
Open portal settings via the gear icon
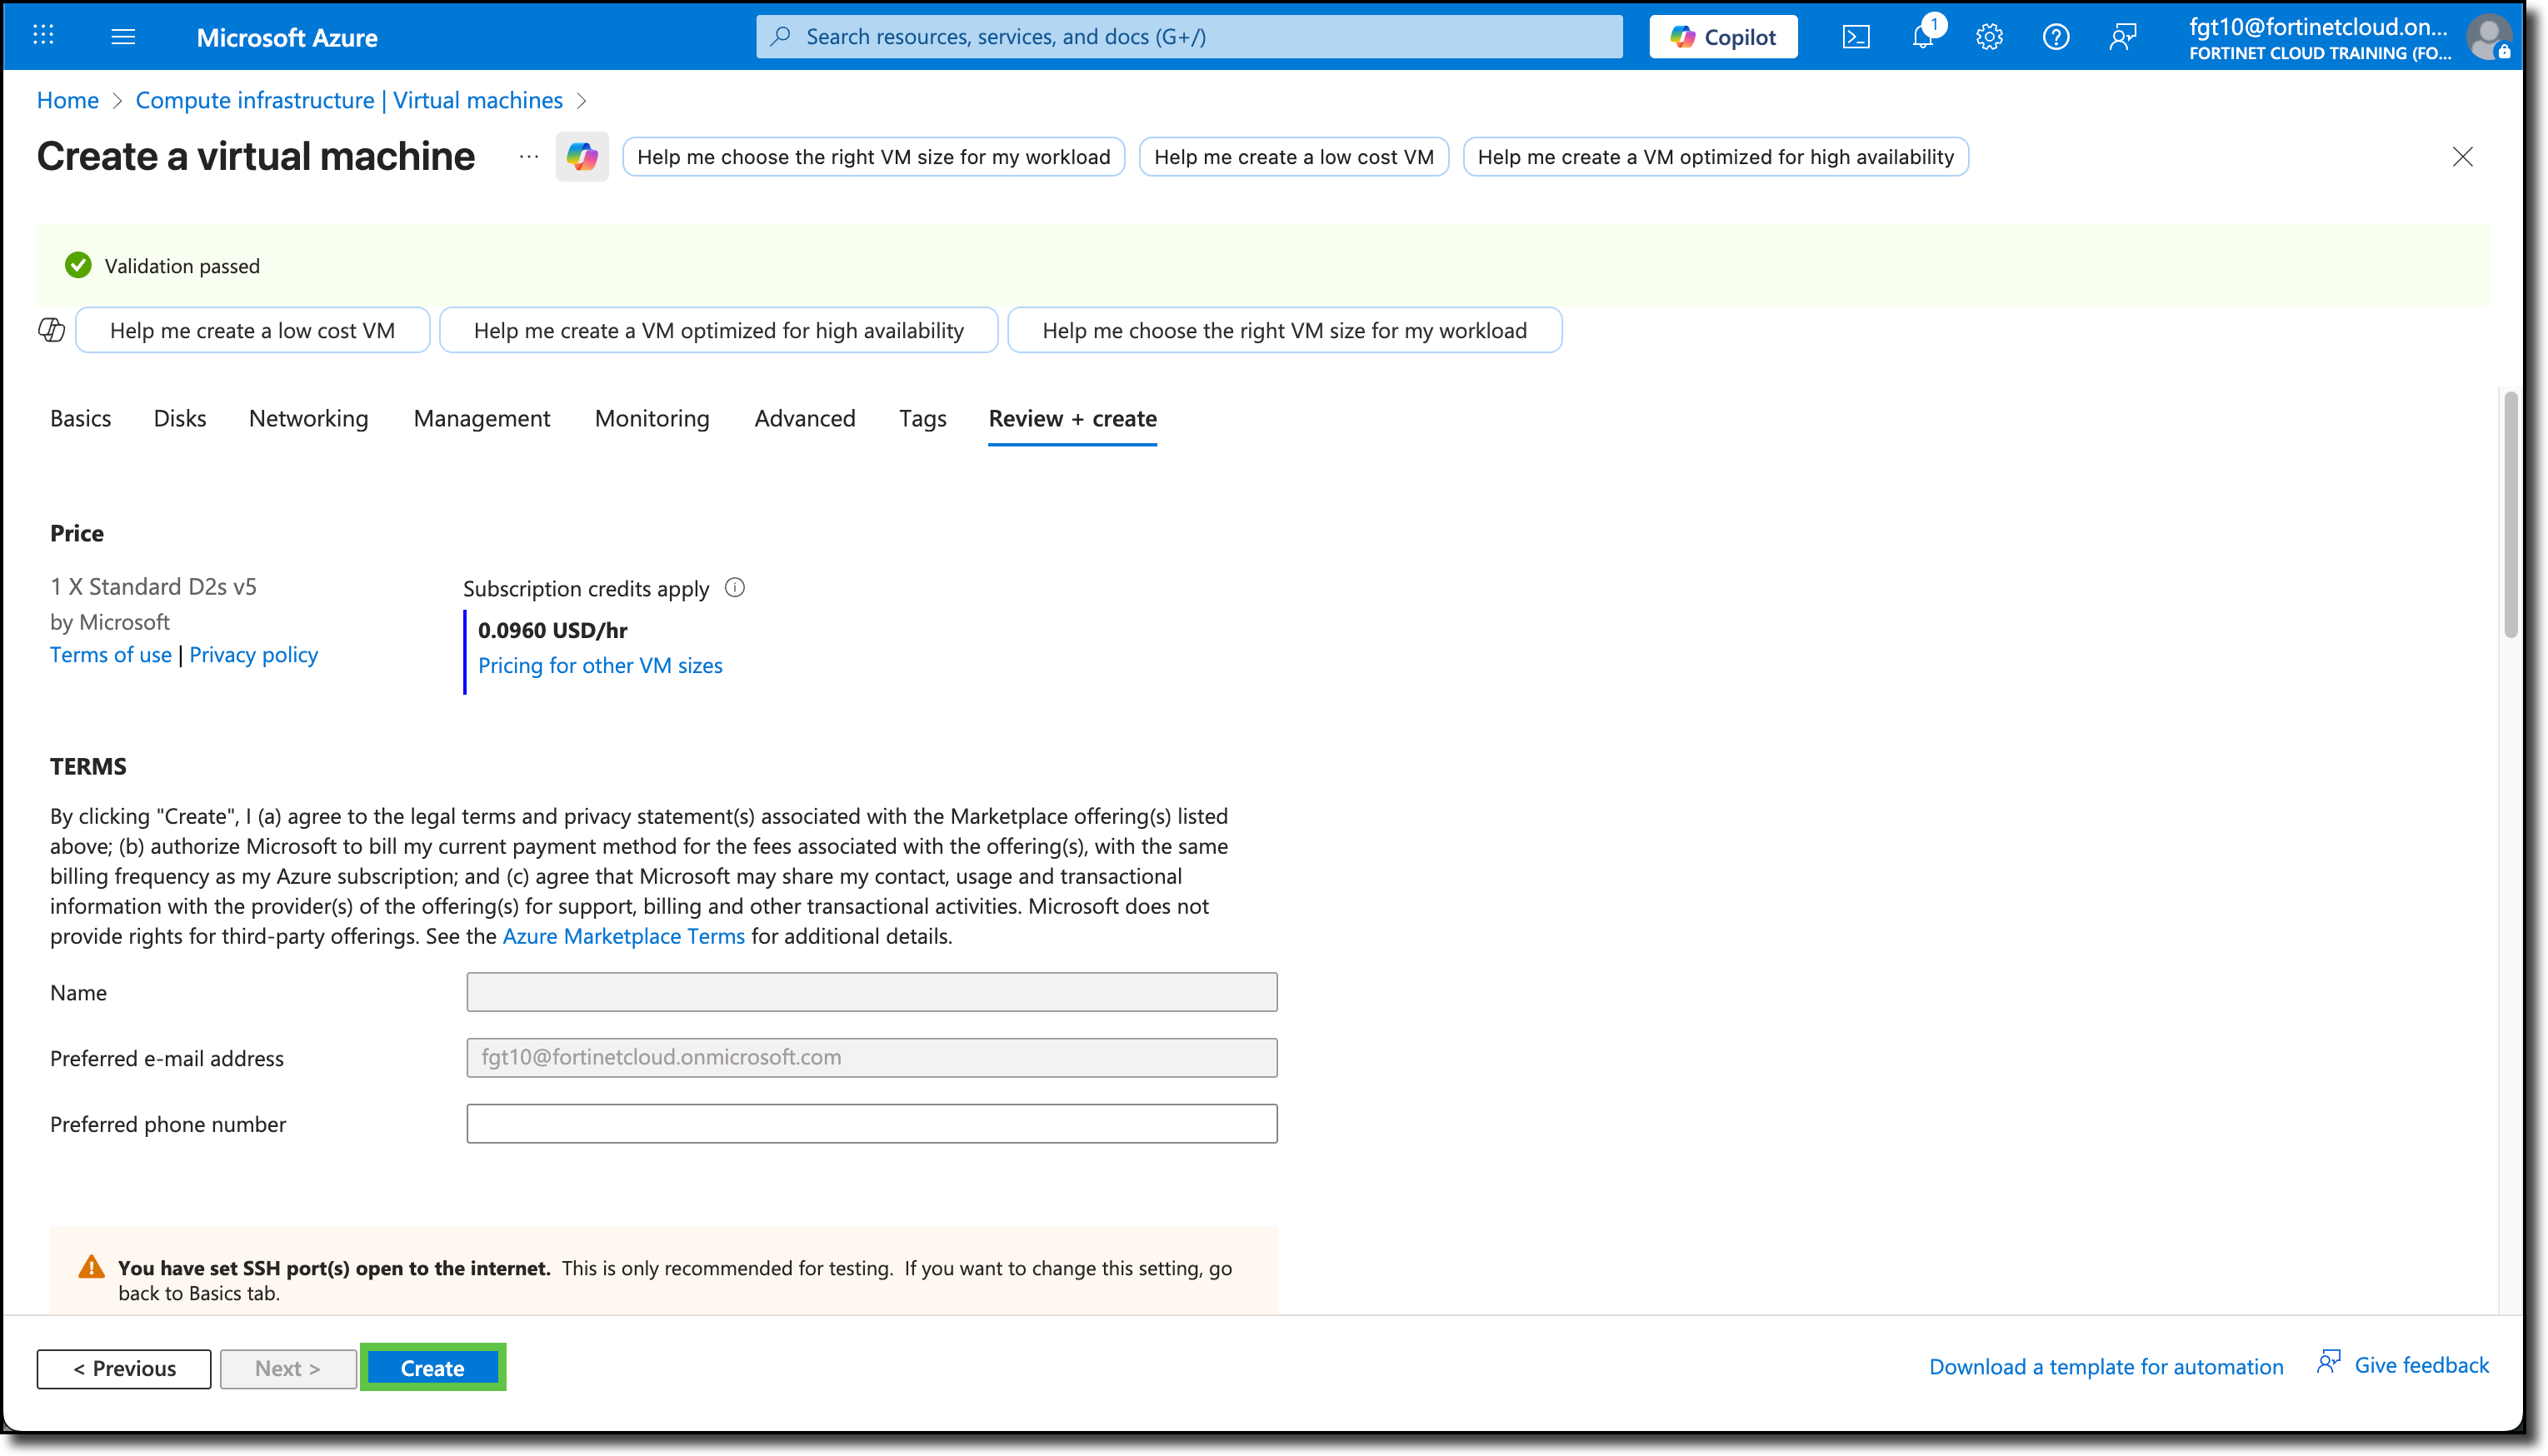1989,36
